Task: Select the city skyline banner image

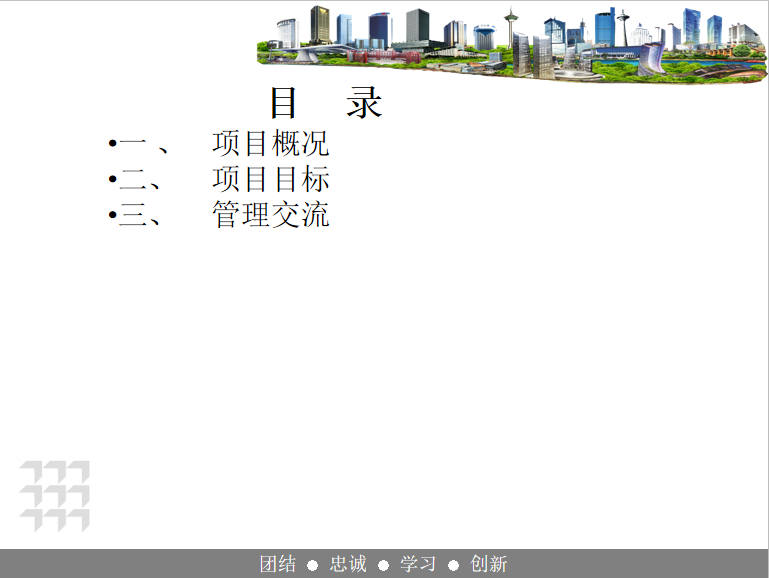Action: click(512, 44)
